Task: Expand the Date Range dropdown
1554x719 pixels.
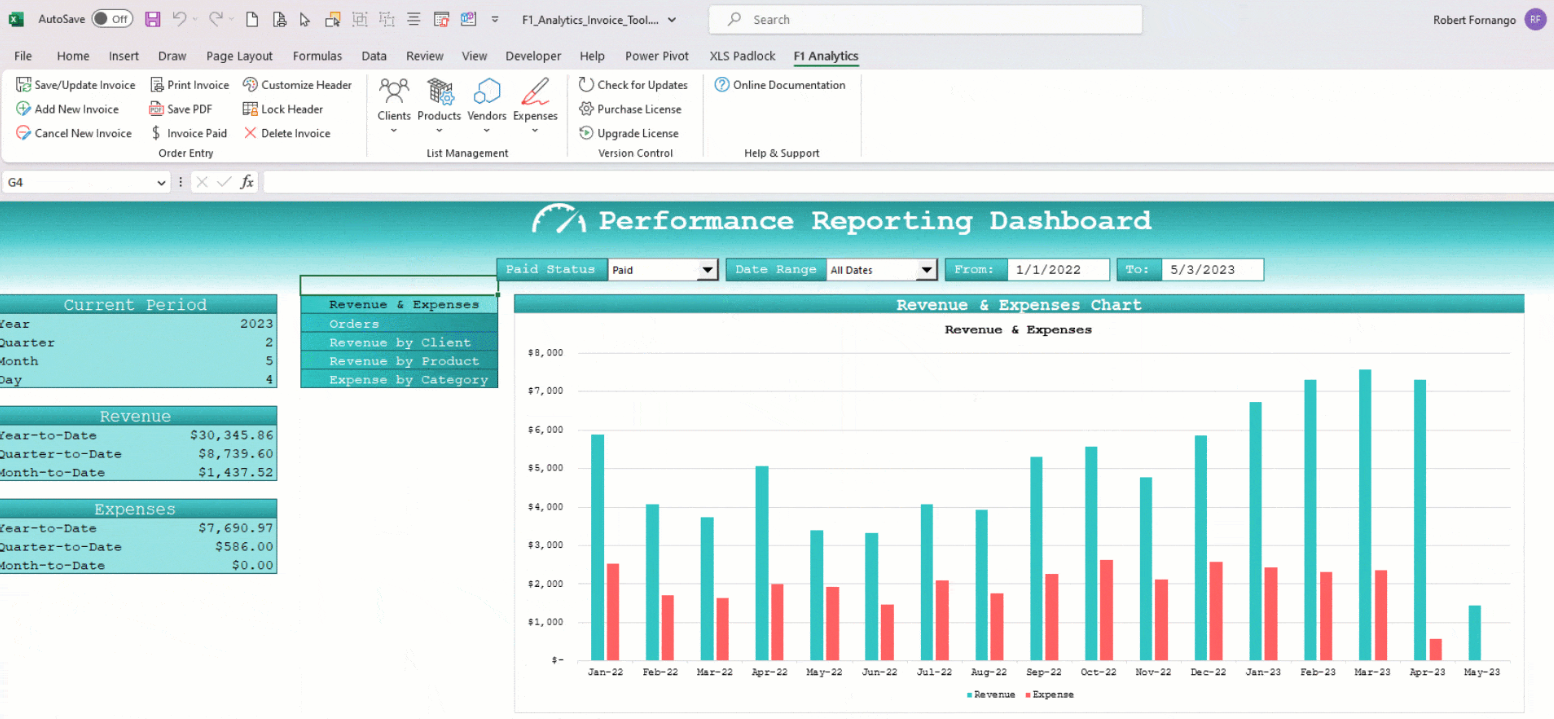Action: [x=925, y=269]
